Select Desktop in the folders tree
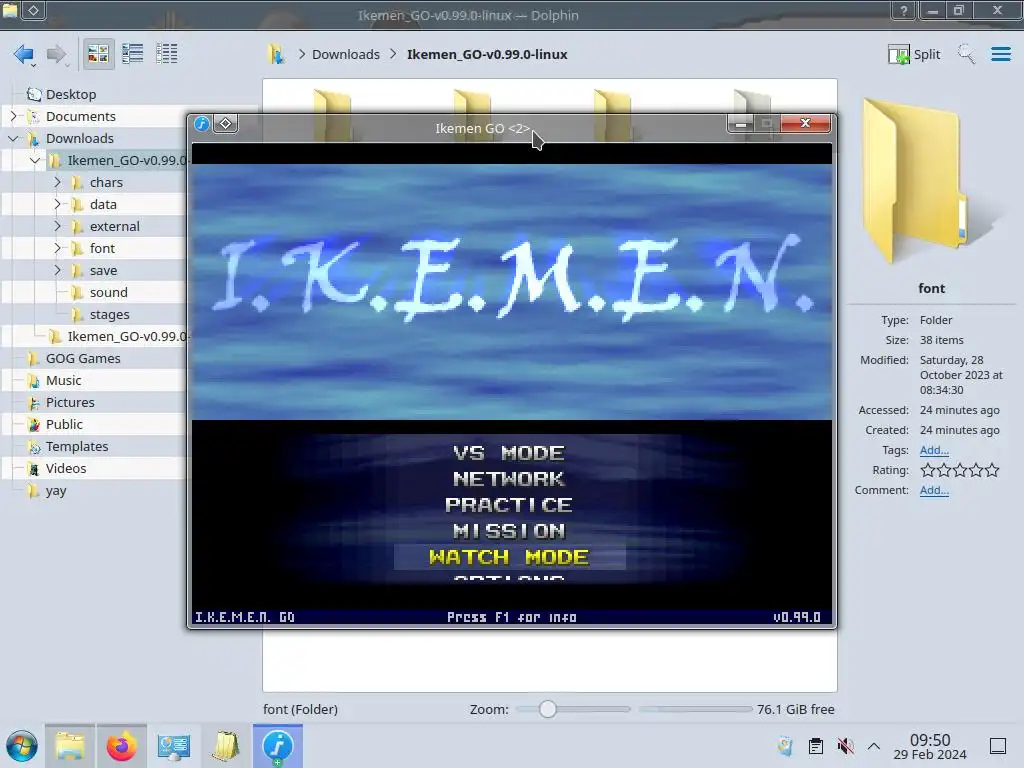1024x768 pixels. click(x=71, y=94)
